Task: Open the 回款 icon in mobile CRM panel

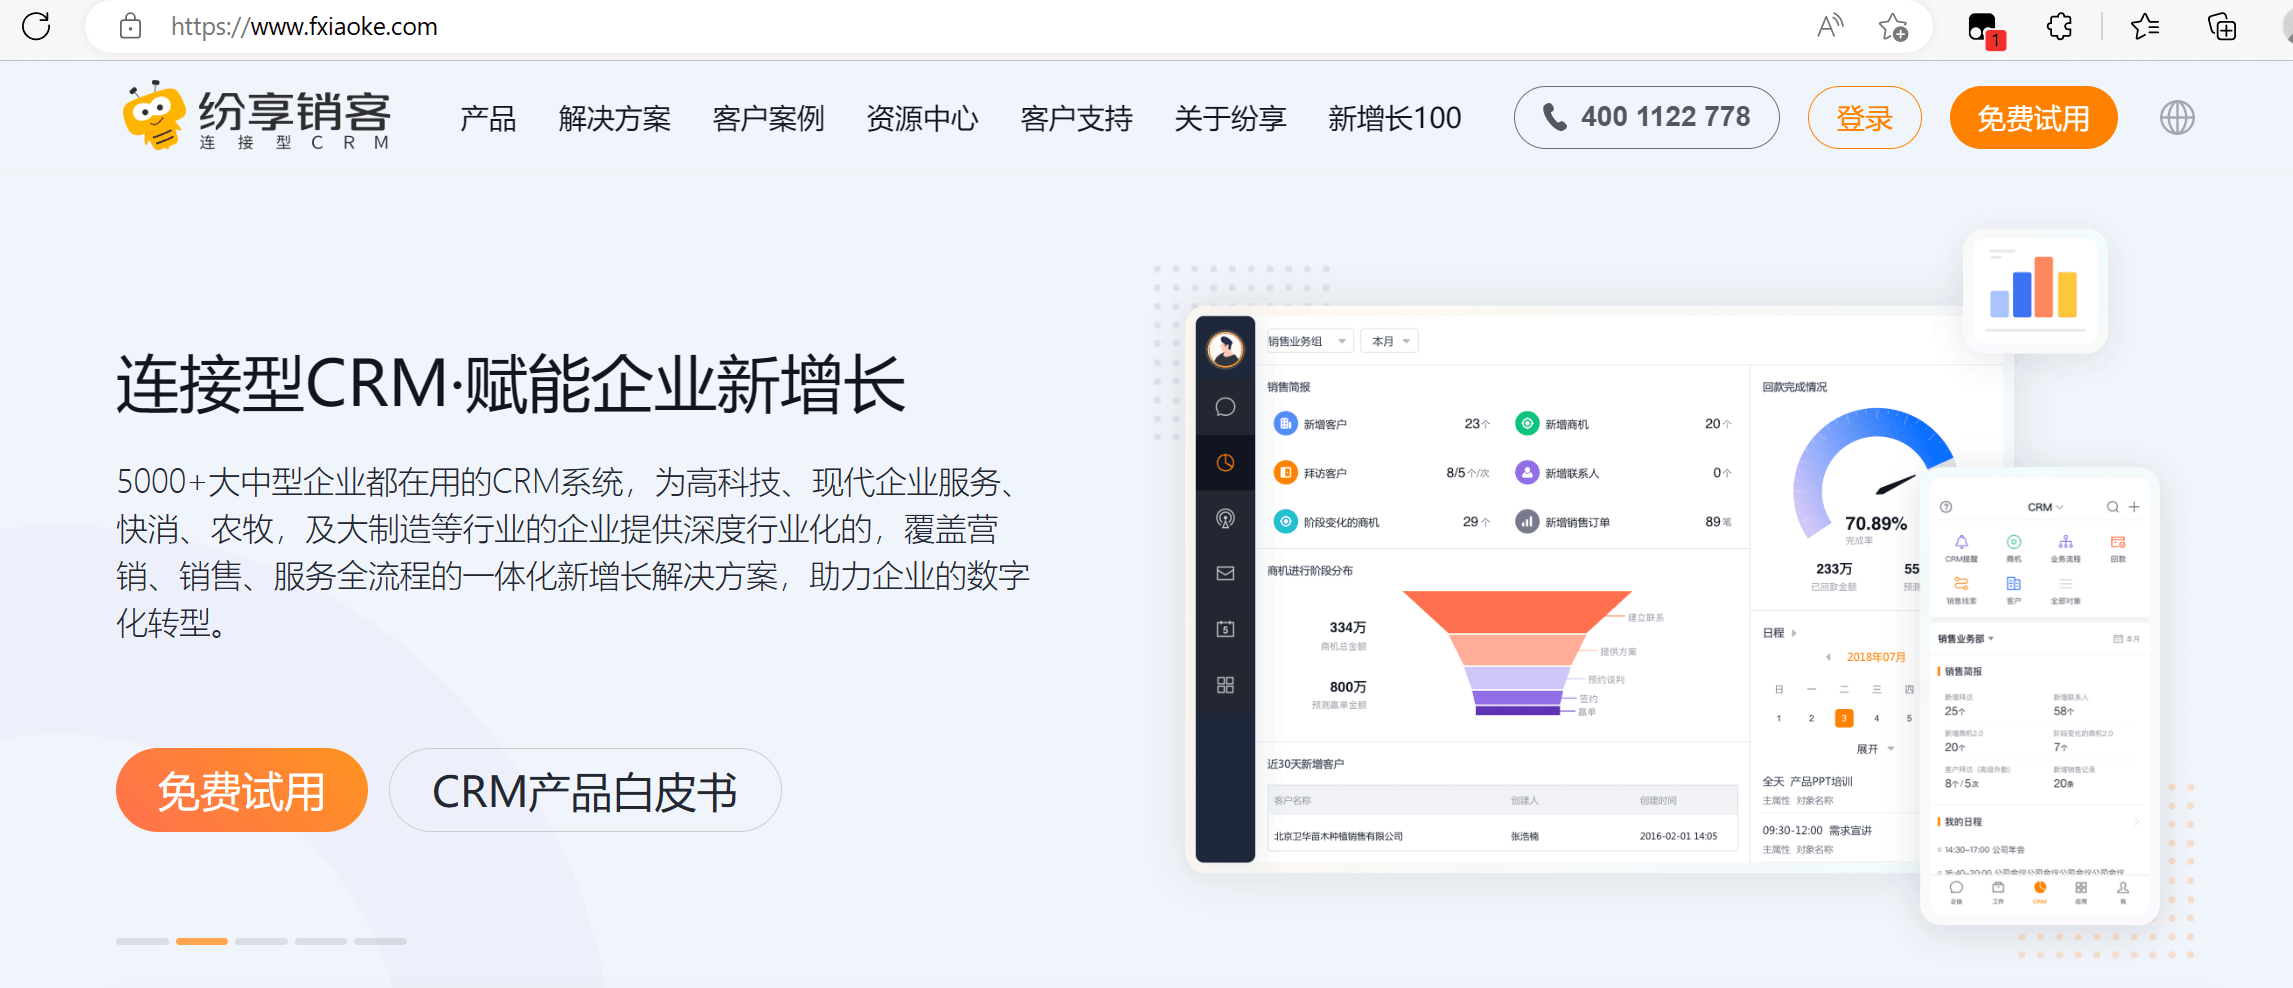Action: 2119,541
